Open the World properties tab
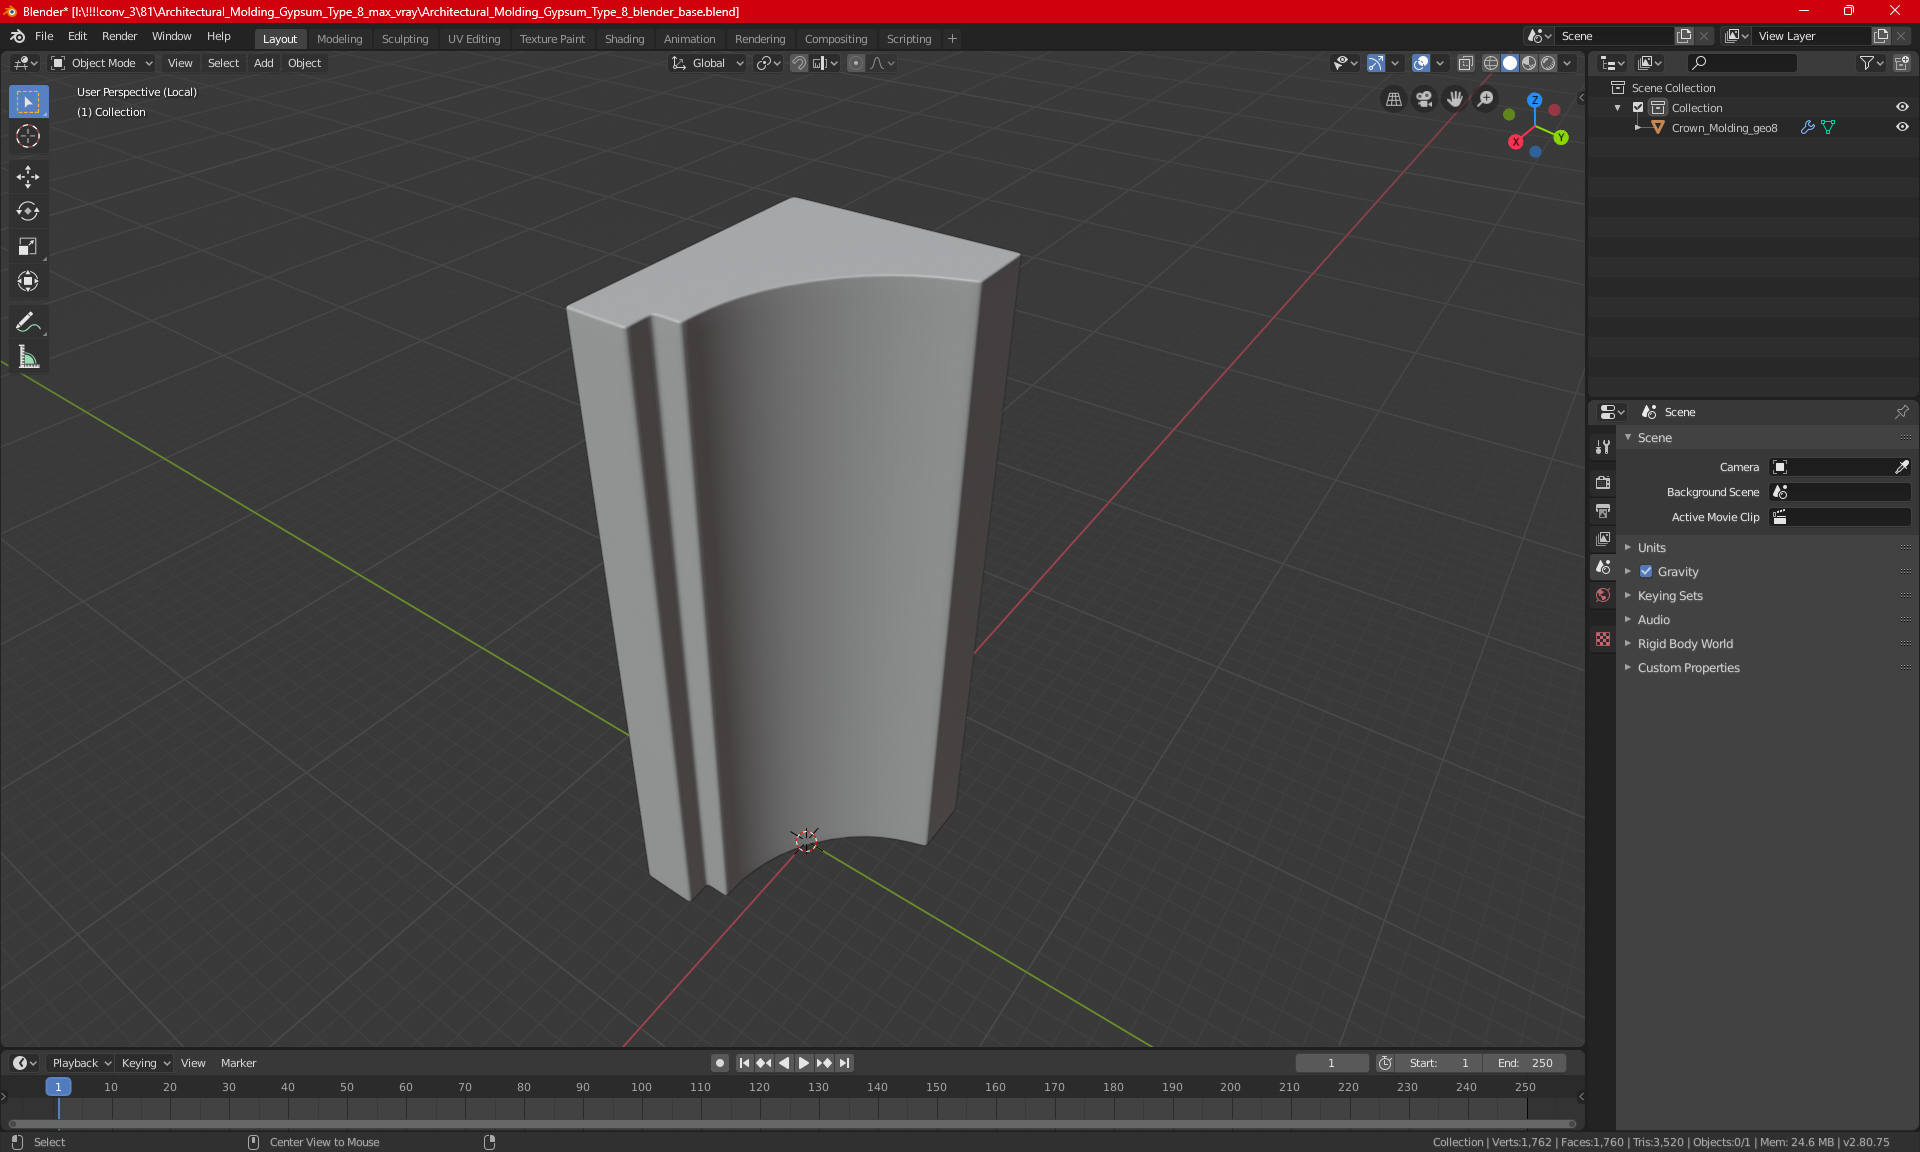The image size is (1920, 1152). click(1603, 595)
